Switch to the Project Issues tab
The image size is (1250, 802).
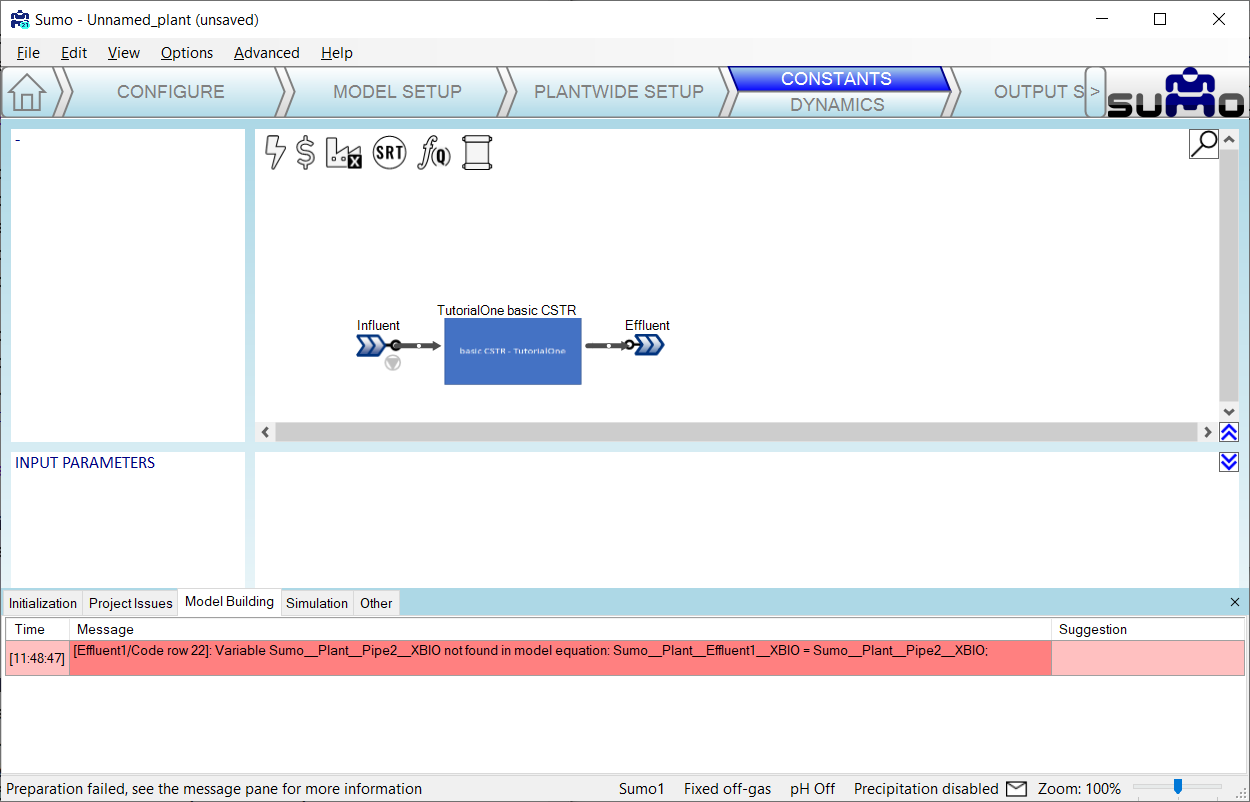(130, 603)
